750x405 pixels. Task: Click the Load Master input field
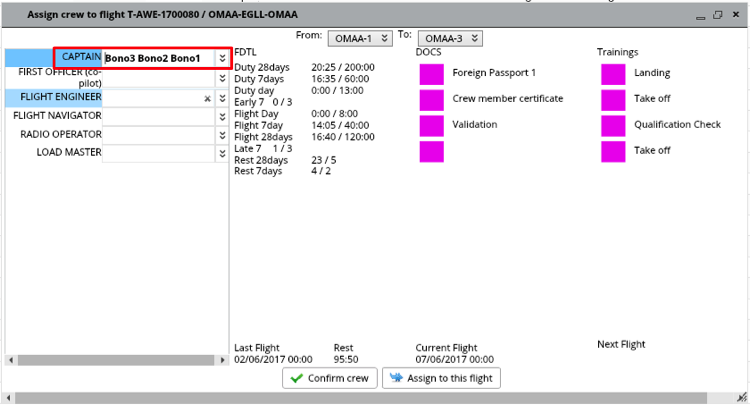pyautogui.click(x=158, y=154)
